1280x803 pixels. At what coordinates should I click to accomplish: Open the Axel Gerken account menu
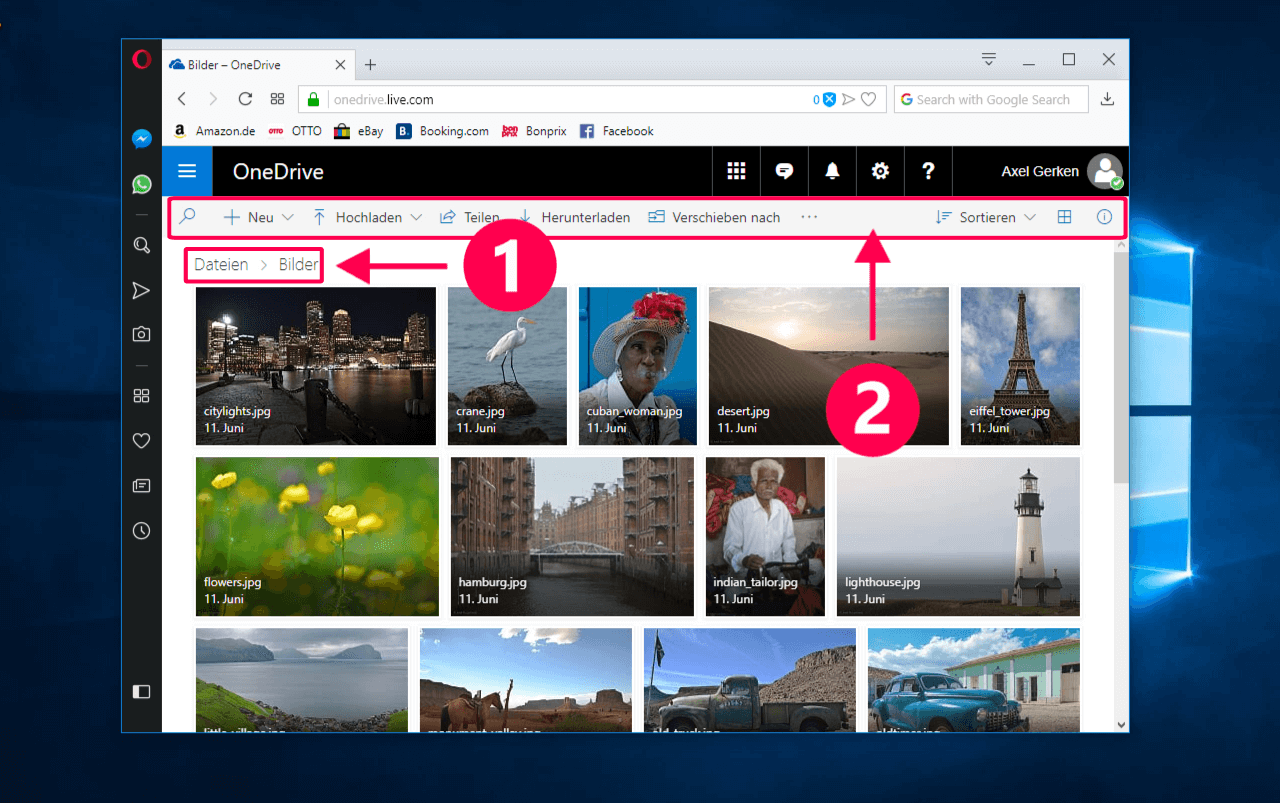(x=1062, y=171)
